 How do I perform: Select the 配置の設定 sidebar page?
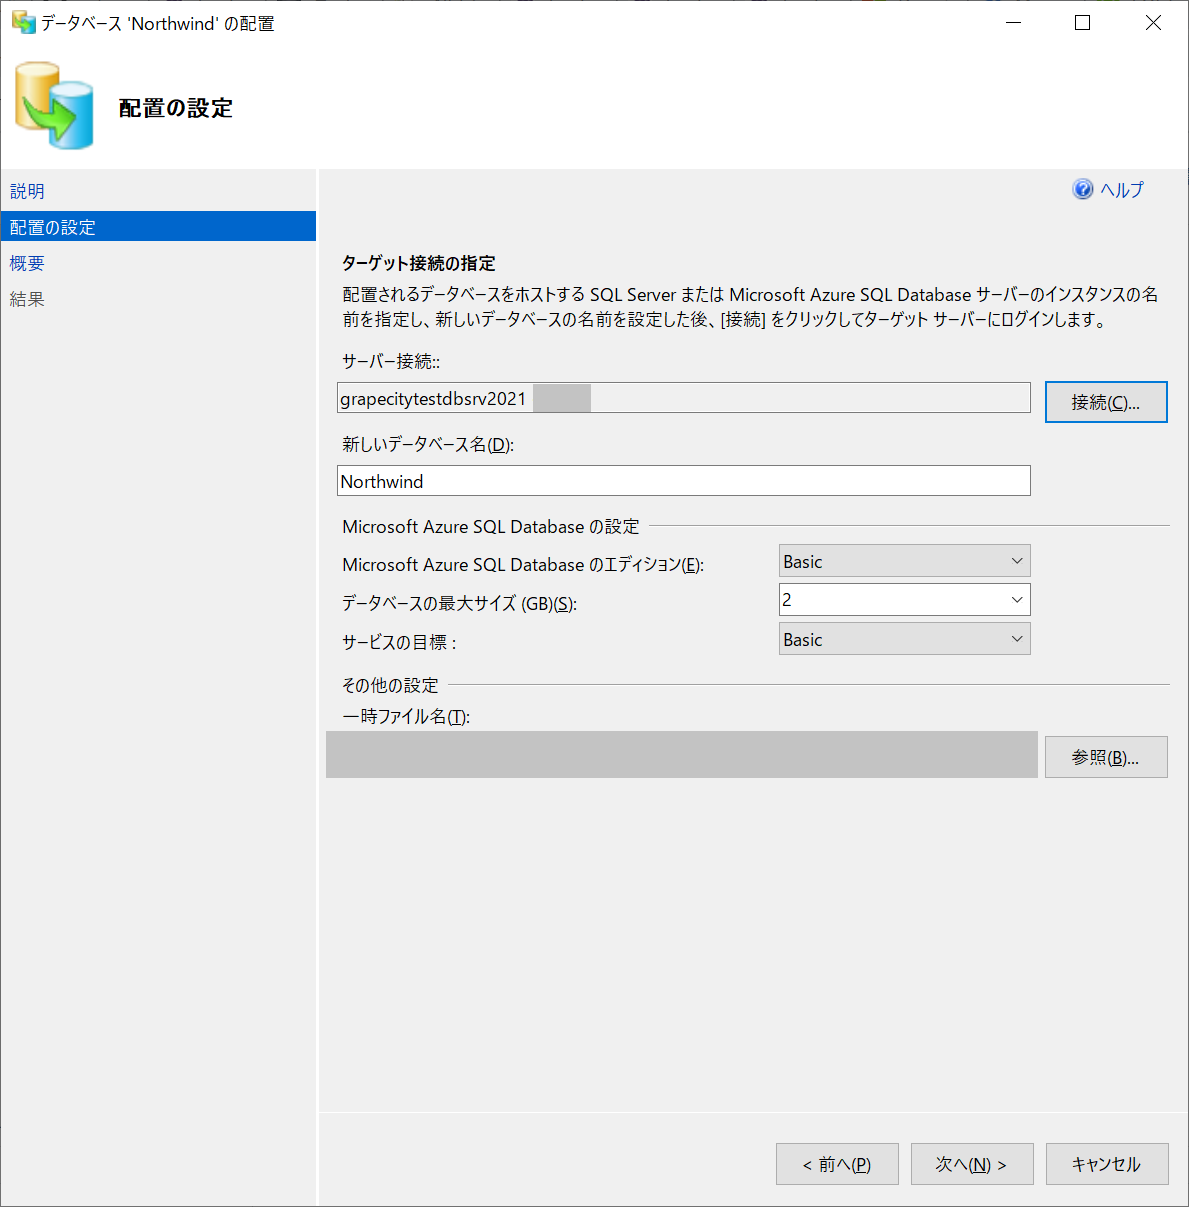pos(158,227)
